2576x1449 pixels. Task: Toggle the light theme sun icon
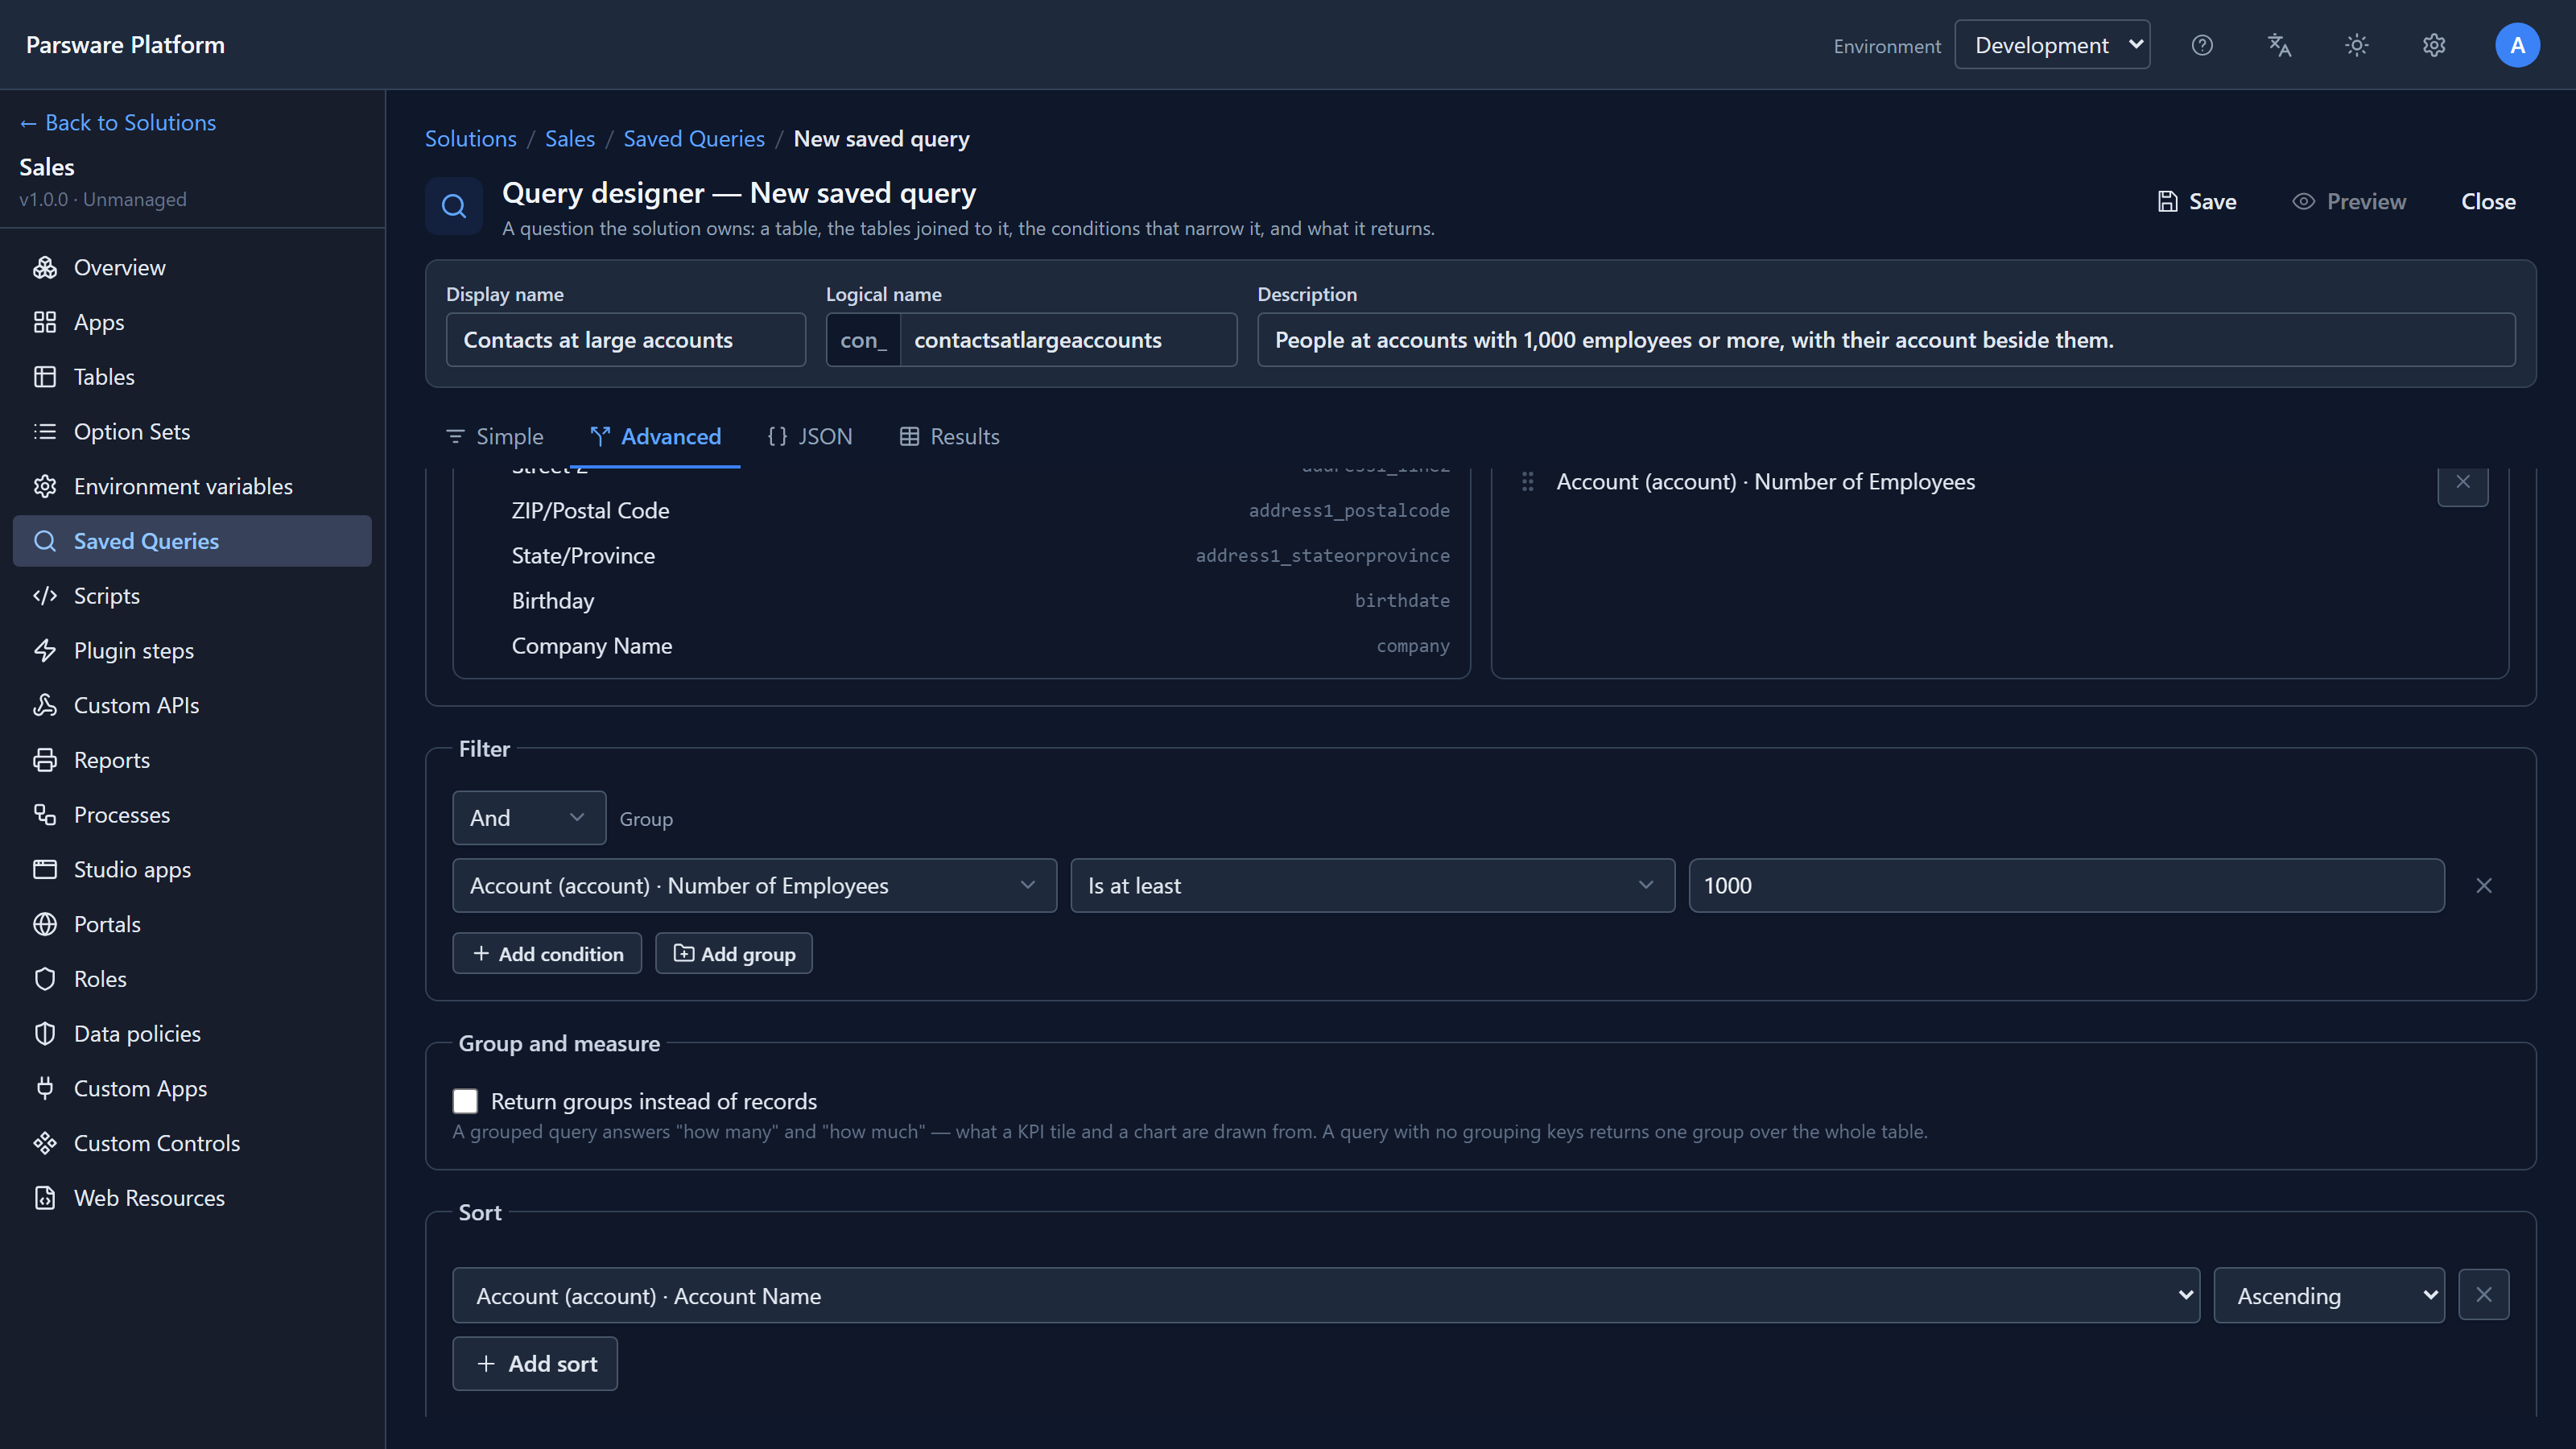2357,45
